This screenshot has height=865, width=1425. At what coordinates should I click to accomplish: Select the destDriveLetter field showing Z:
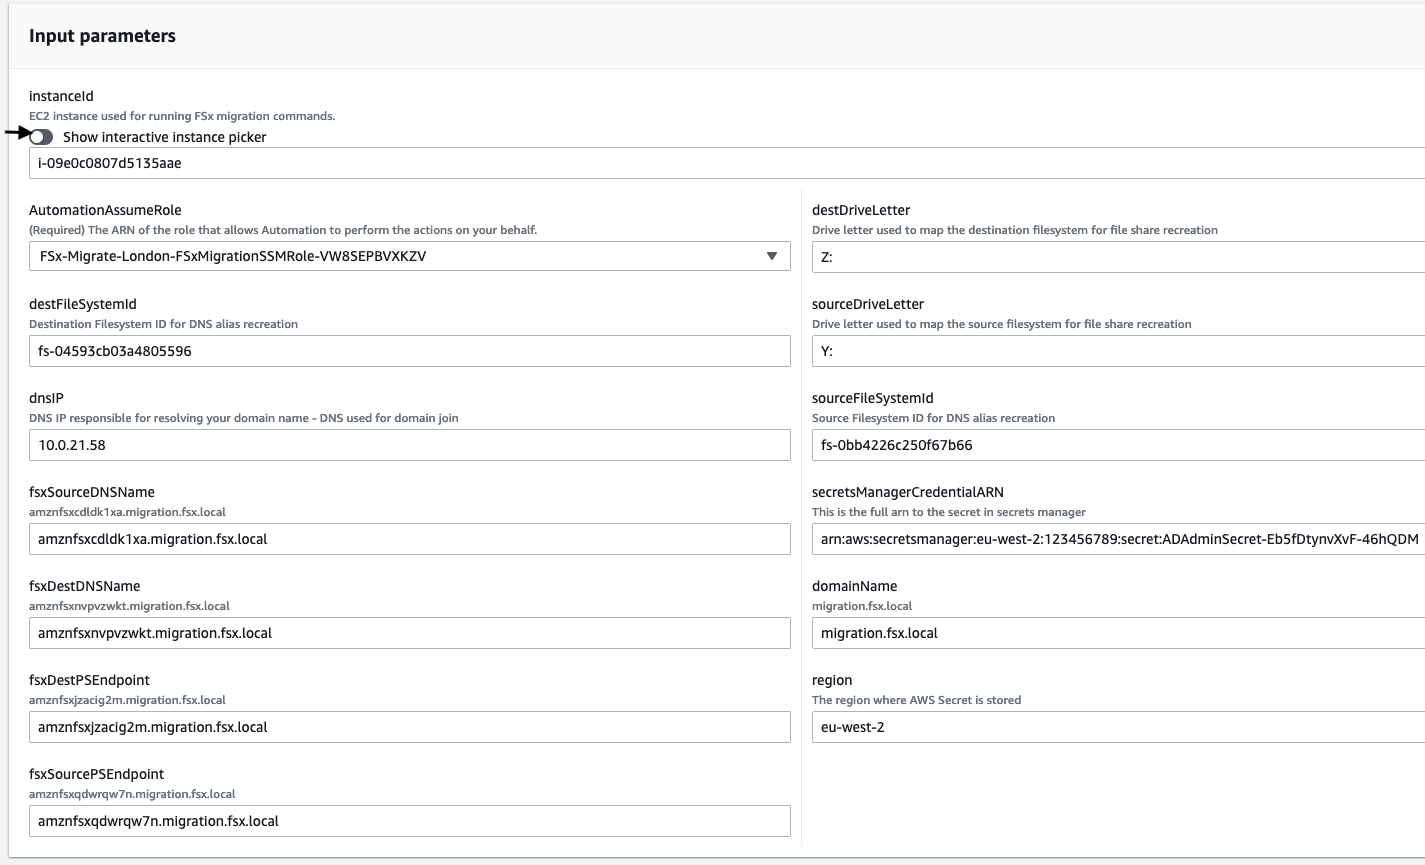click(1100, 256)
